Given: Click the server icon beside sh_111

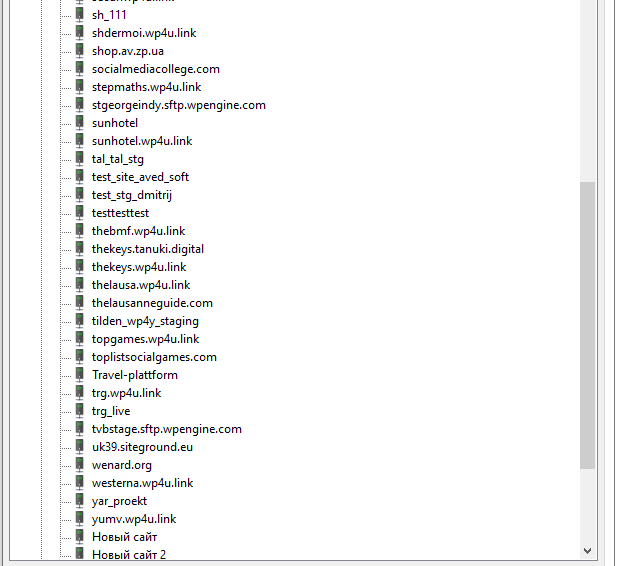Looking at the screenshot, I should click(80, 15).
